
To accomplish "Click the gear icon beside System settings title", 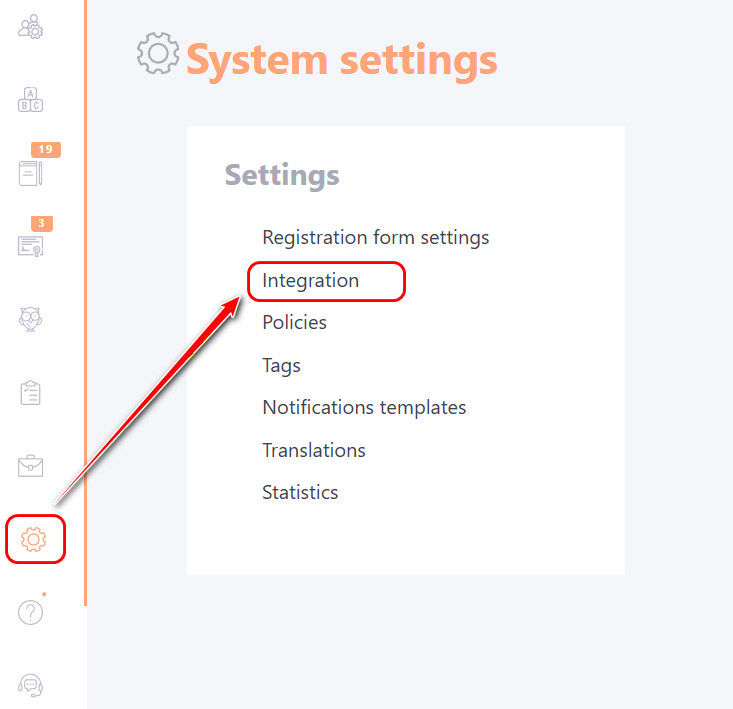I will pos(158,53).
